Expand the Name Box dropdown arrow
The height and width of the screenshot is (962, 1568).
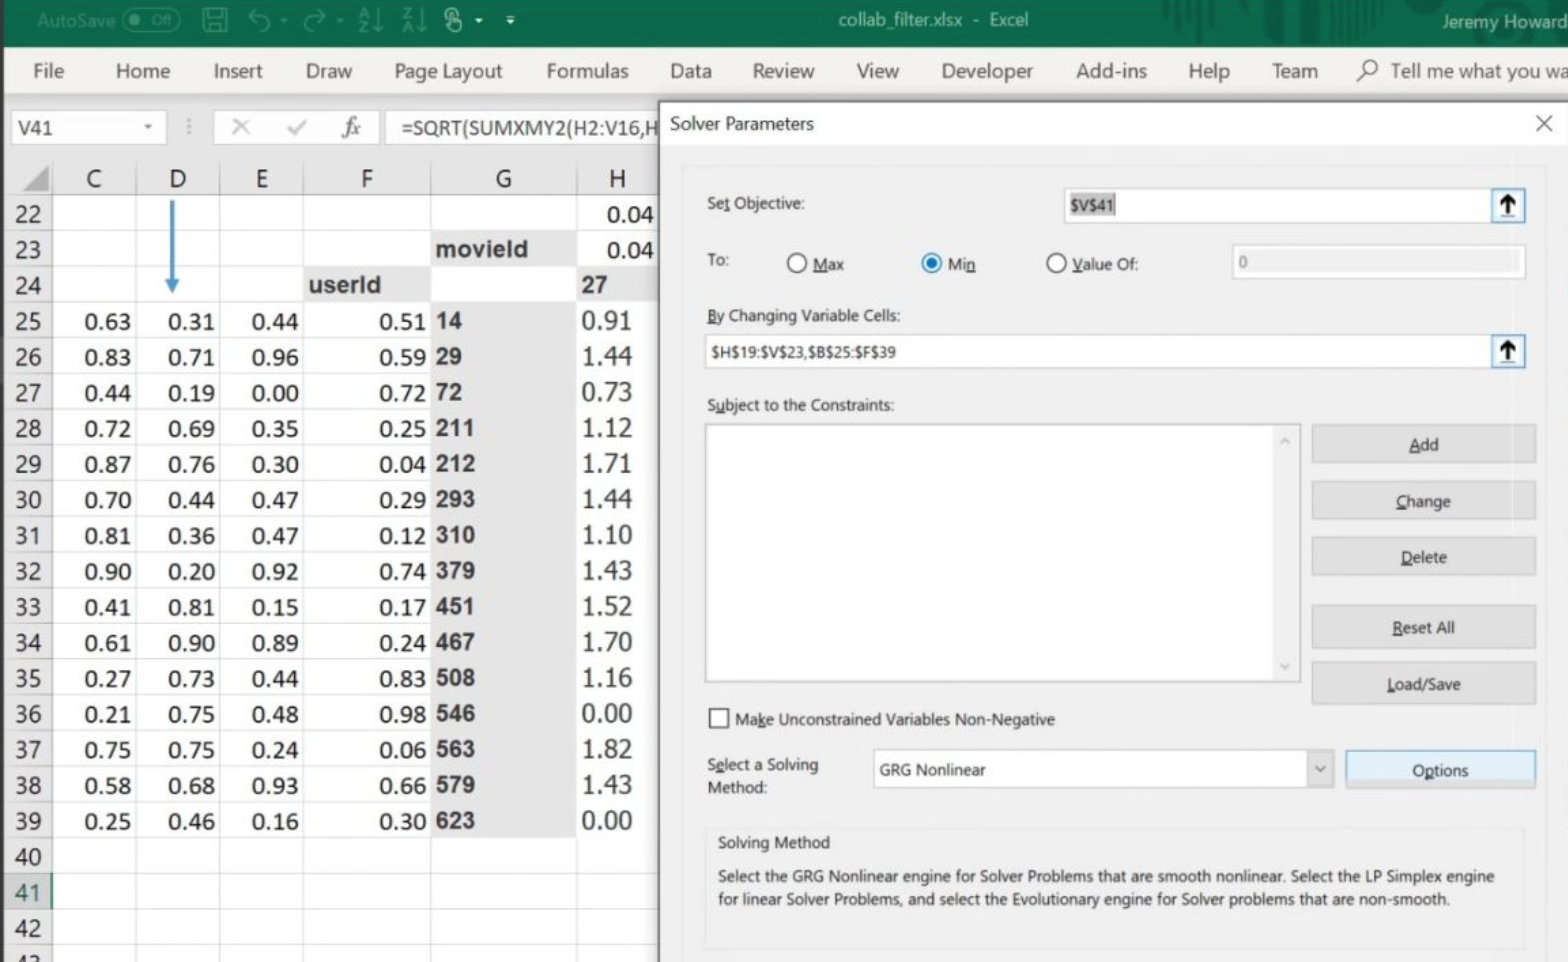click(x=148, y=127)
